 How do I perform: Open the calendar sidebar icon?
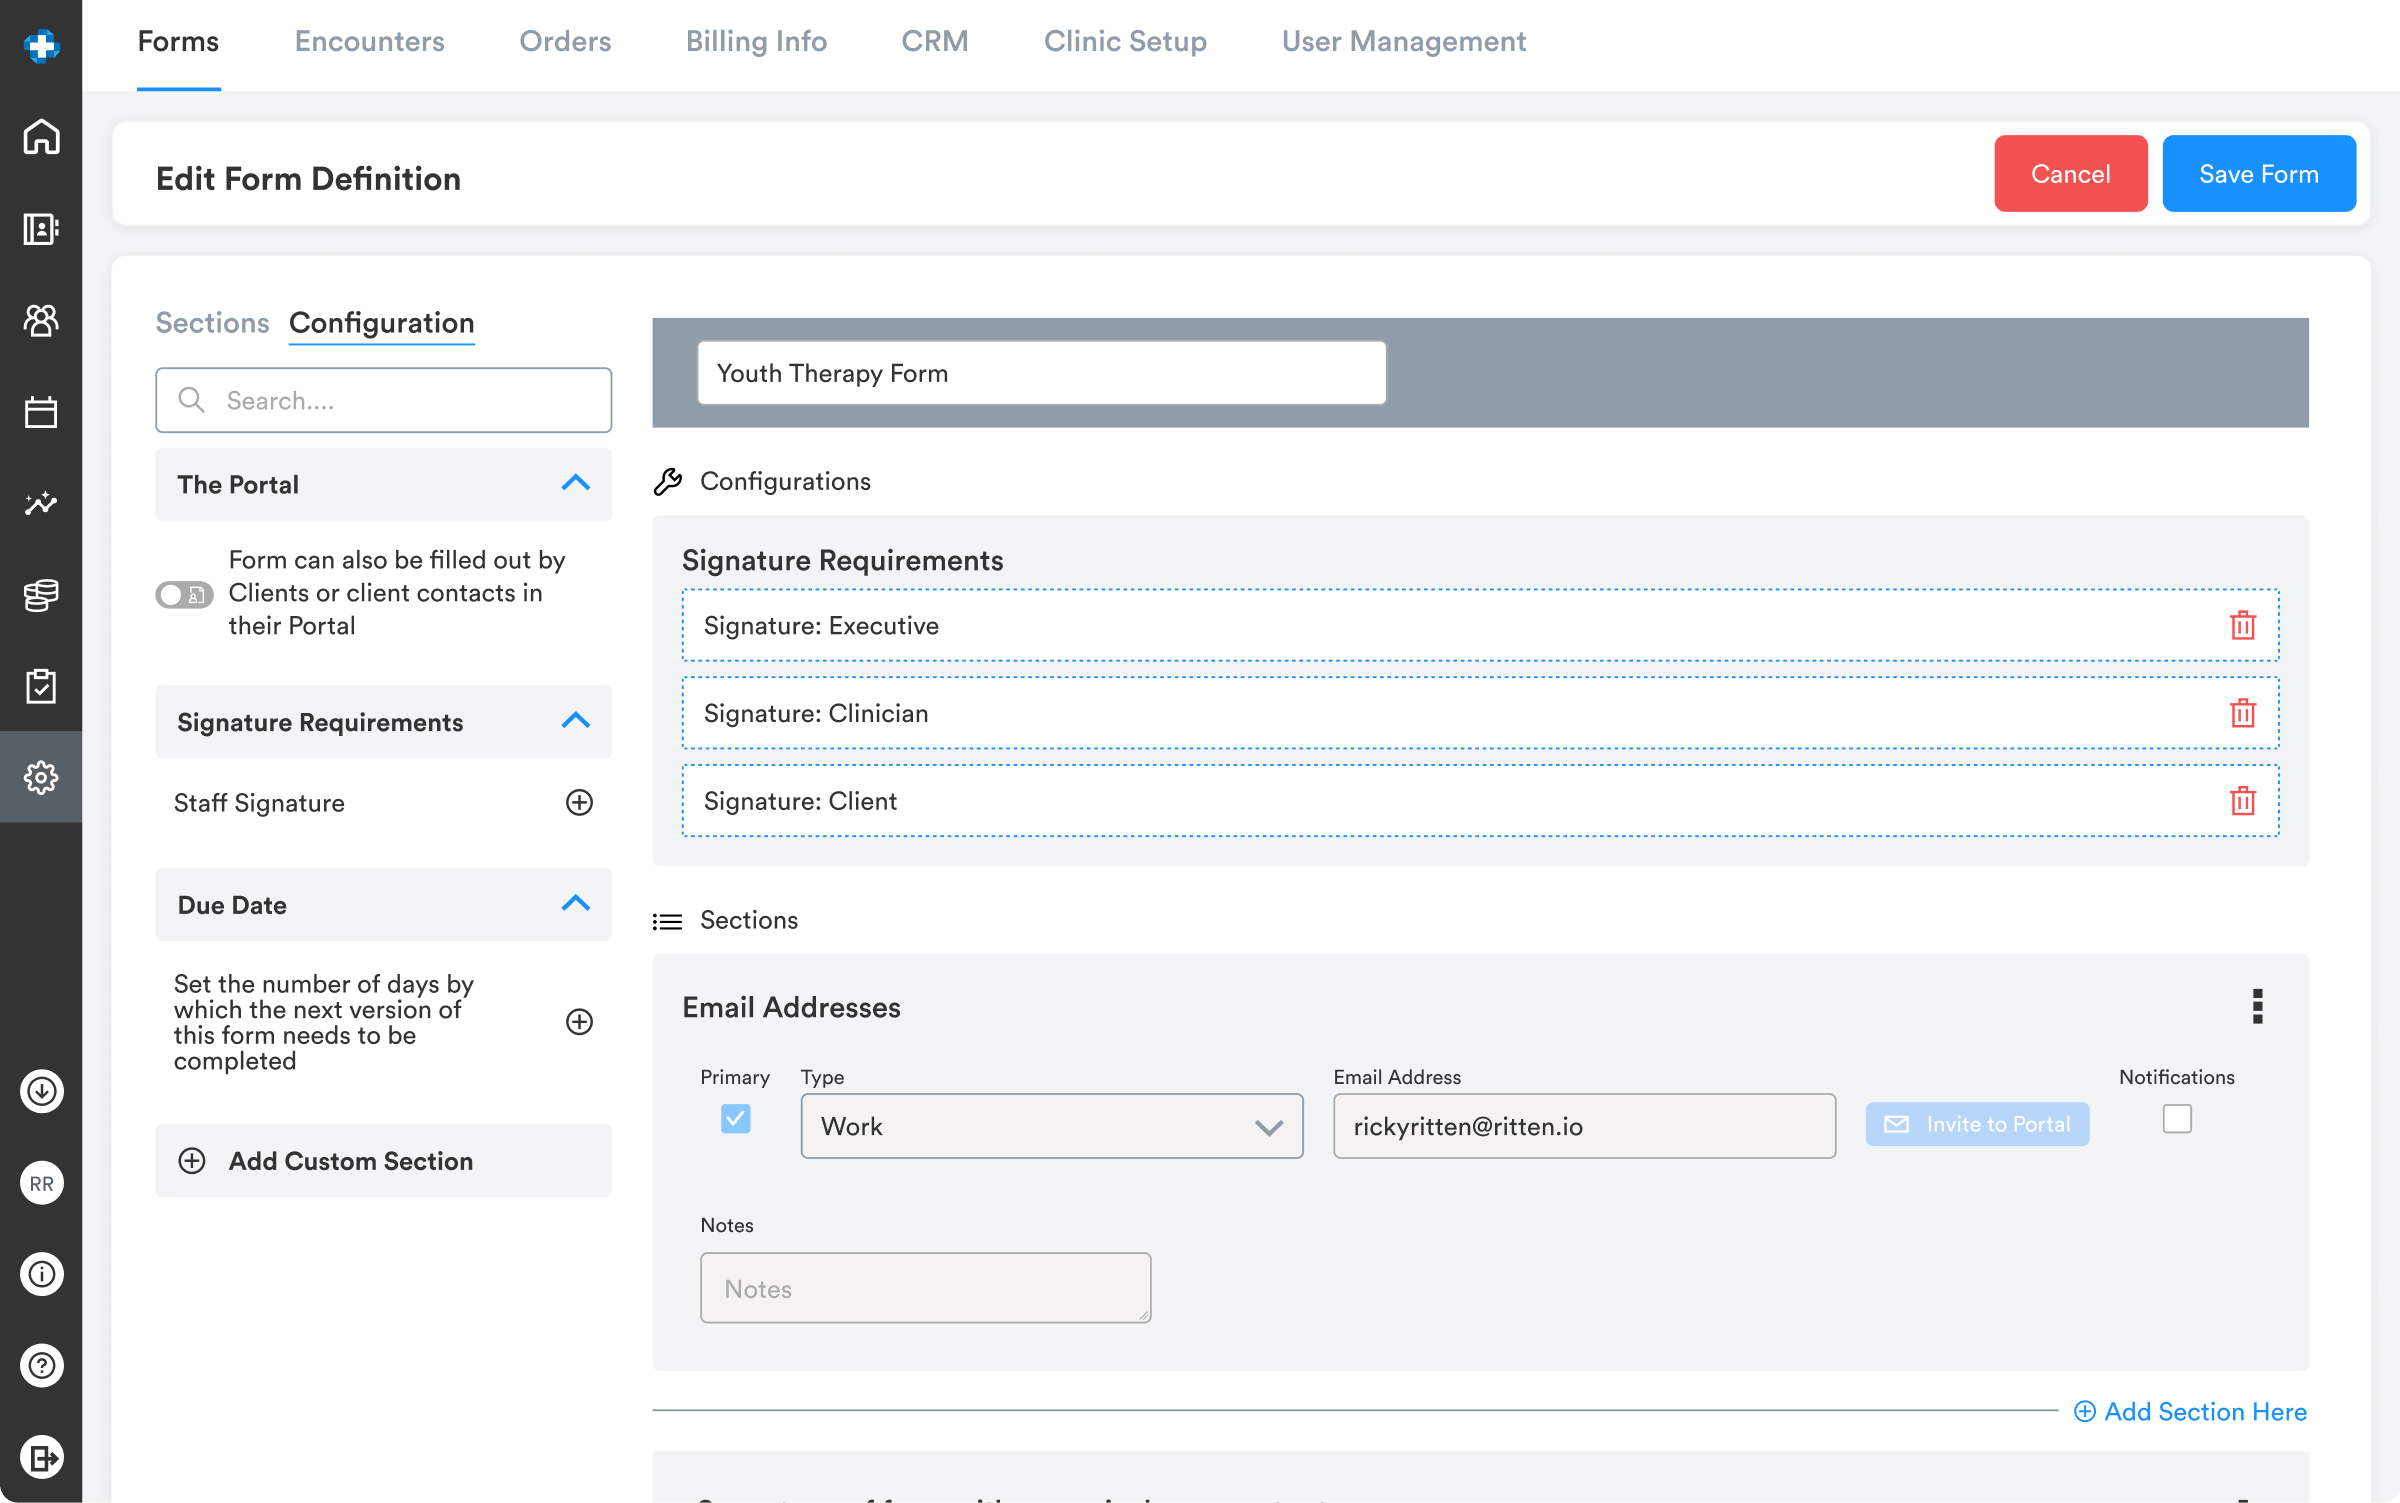coord(41,412)
